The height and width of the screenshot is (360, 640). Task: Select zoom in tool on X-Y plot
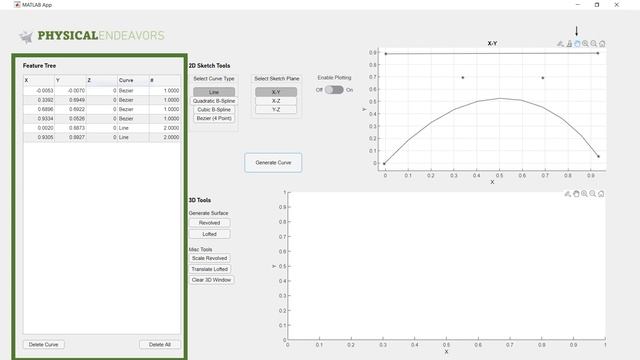coord(585,44)
